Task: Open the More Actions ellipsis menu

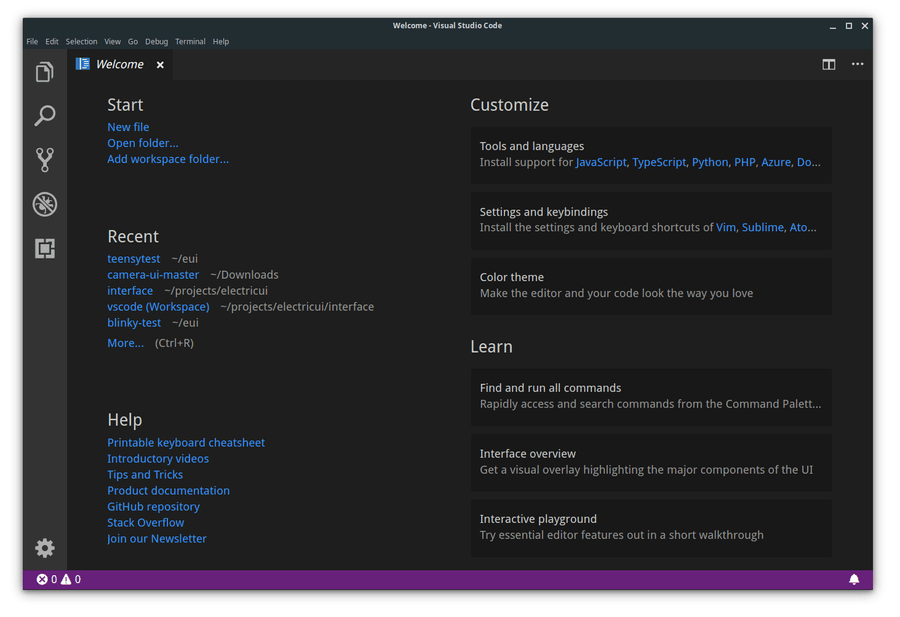Action: click(x=857, y=64)
